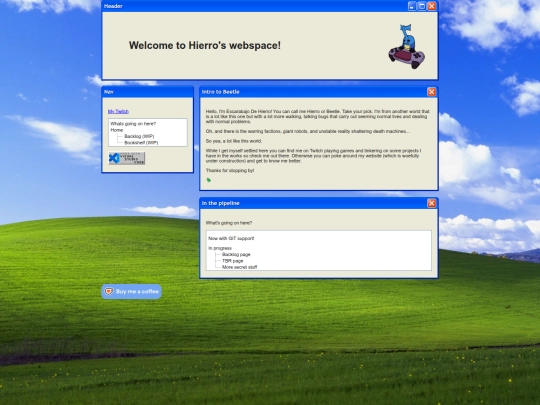Viewport: 540px width, 405px height.
Task: Select 'In progress' tree node
Action: pos(220,248)
